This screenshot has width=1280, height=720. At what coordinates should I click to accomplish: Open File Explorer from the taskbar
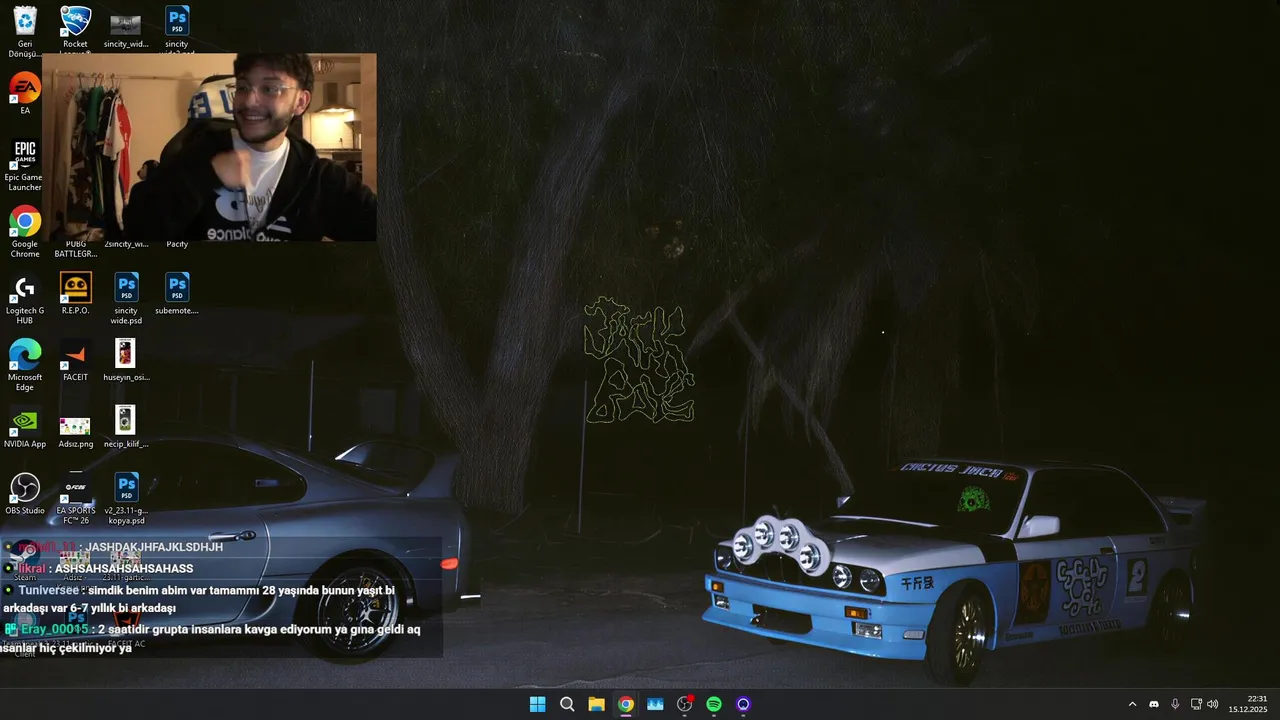coord(596,704)
